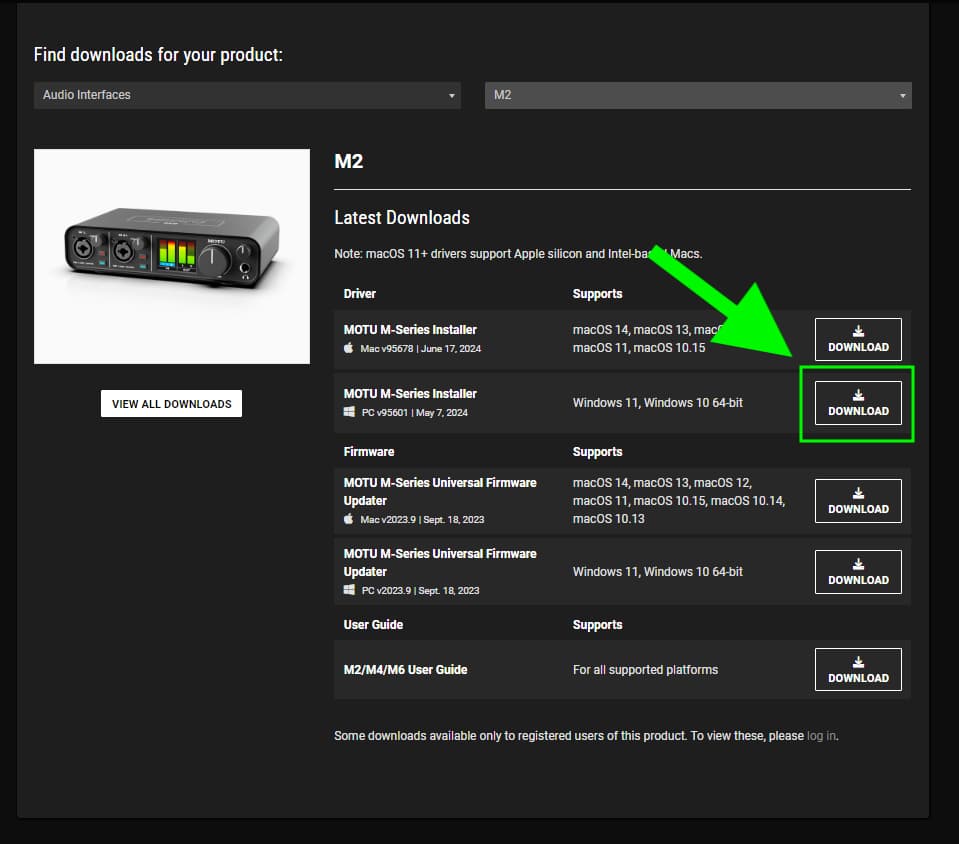Follow the log in link

click(821, 736)
